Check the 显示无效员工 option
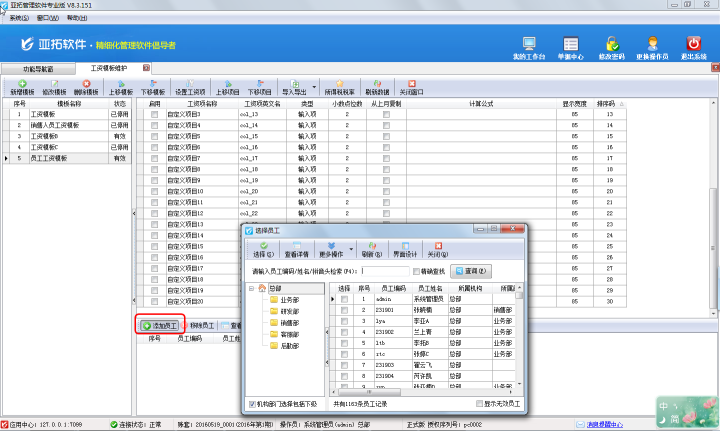720x431 pixels. (479, 404)
